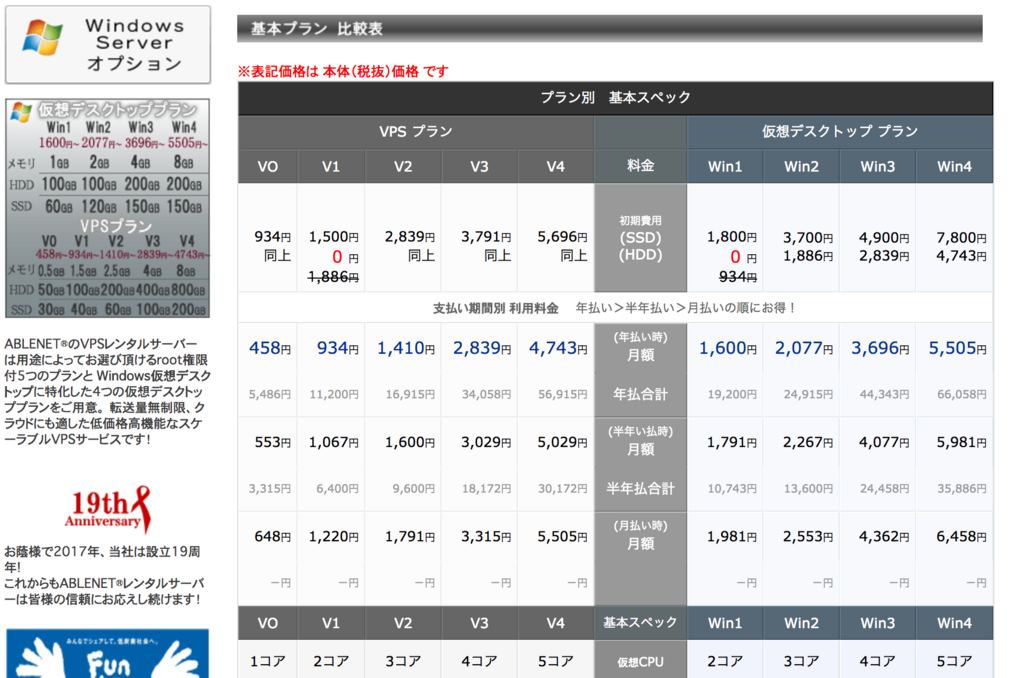This screenshot has height=678, width=1024.
Task: Click the V2 yearly price 1,410円
Action: tap(406, 348)
